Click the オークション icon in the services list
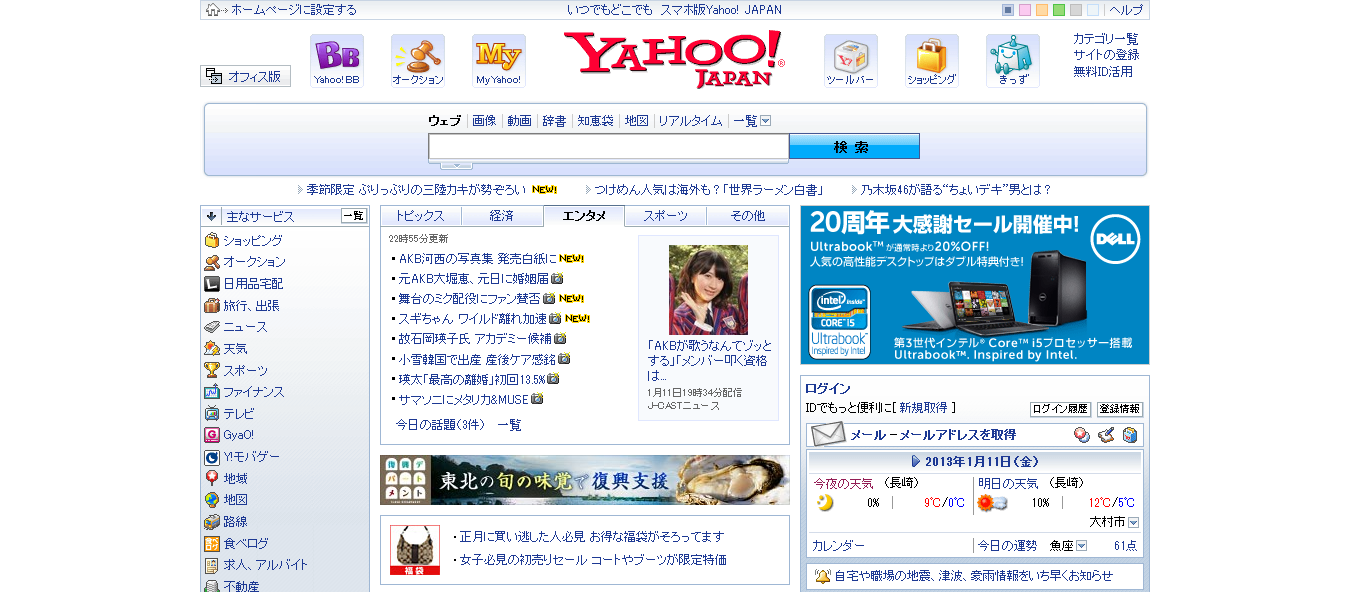 [x=212, y=262]
